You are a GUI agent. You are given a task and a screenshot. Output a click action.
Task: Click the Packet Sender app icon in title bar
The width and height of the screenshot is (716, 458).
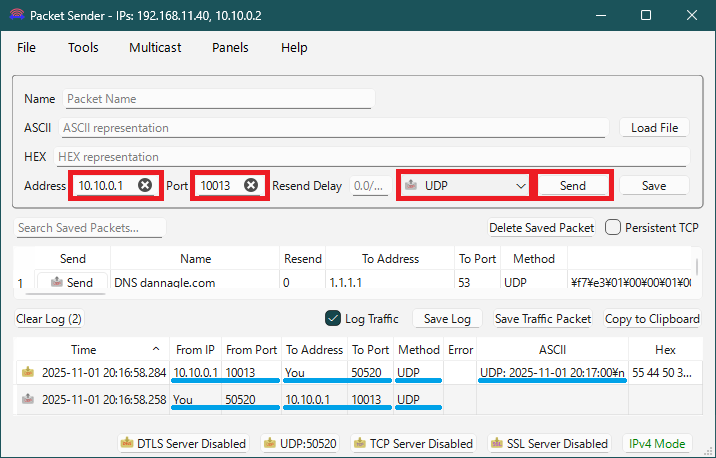pos(13,17)
